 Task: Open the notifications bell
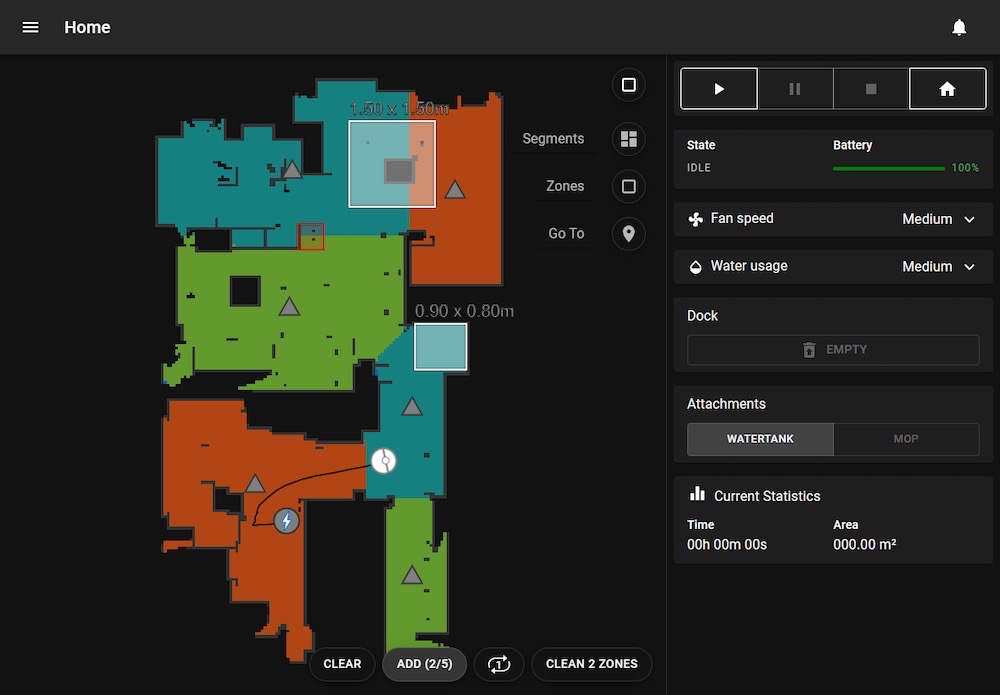click(x=959, y=27)
